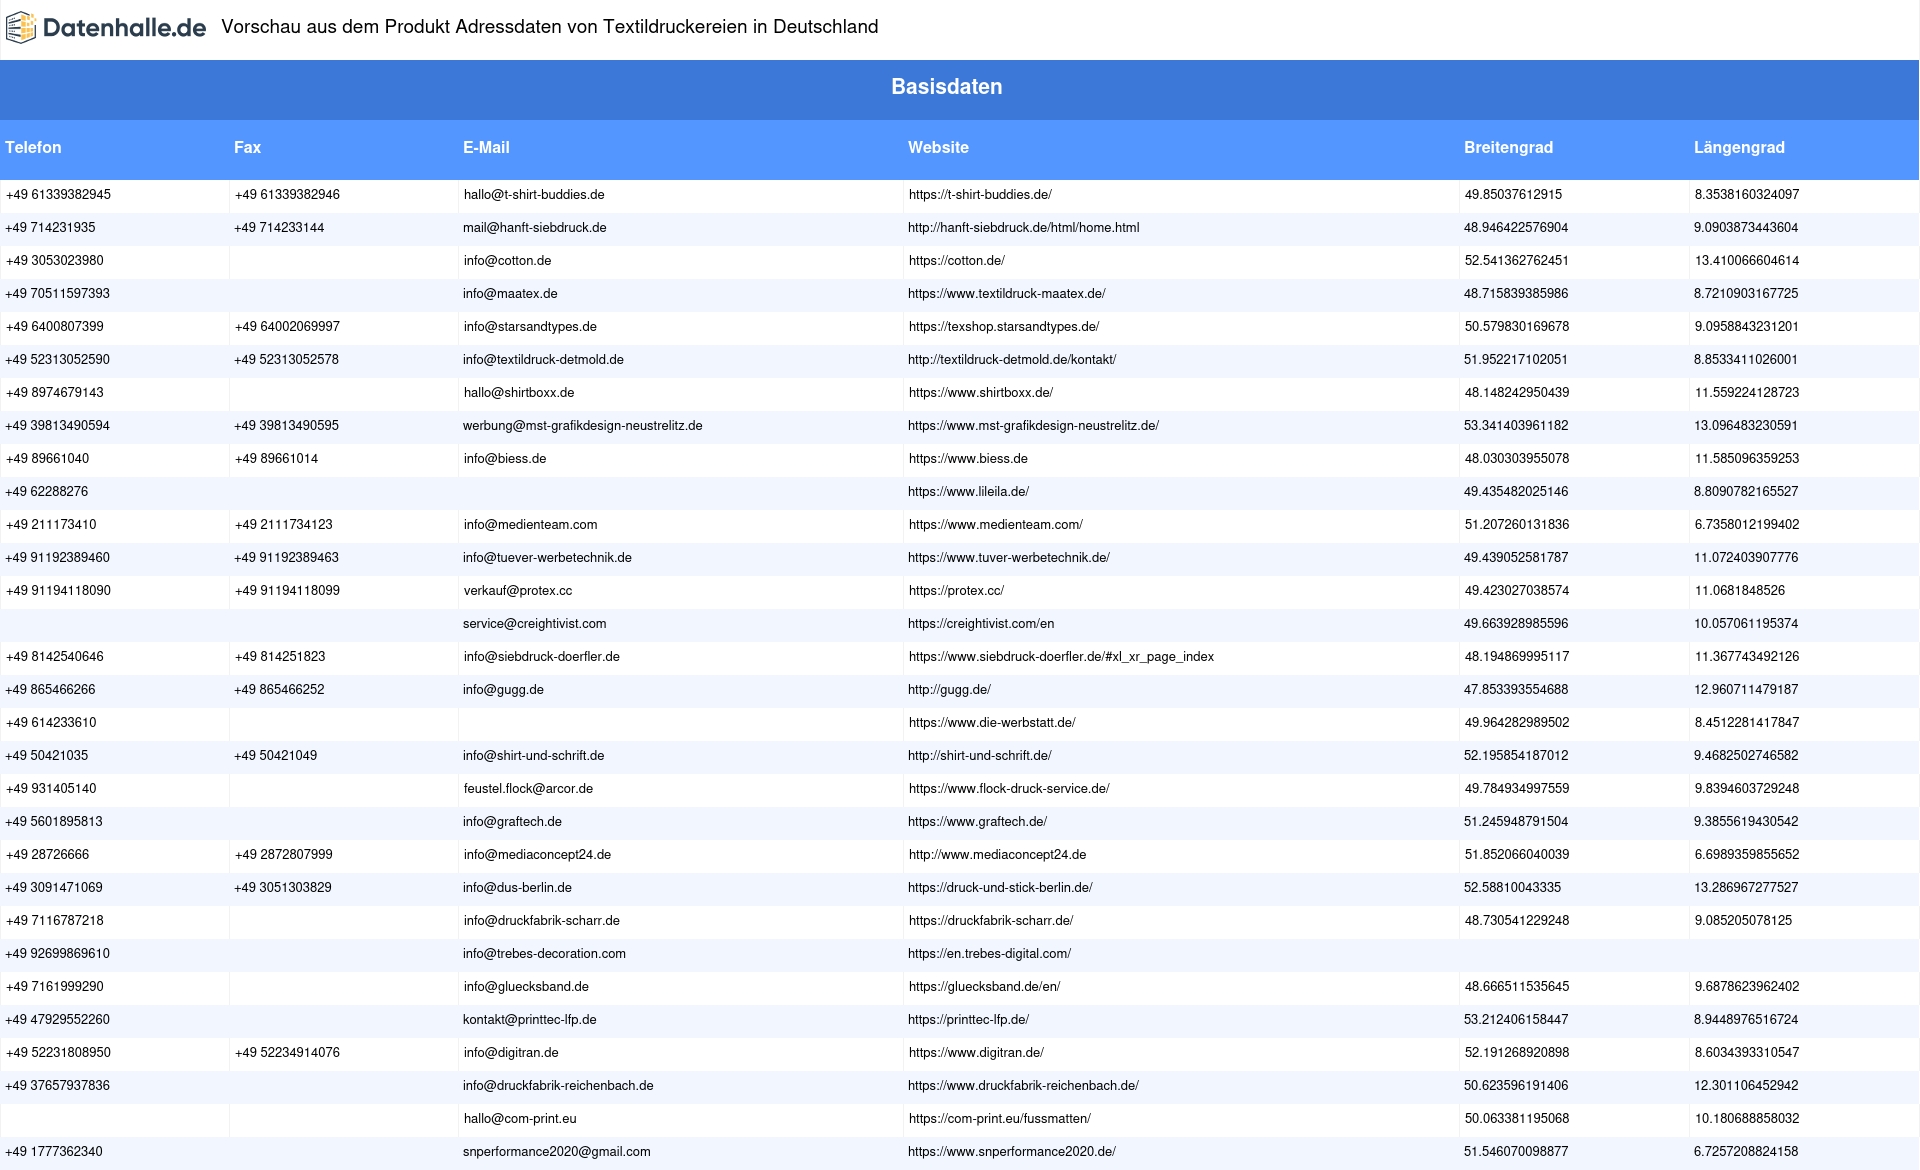Open the https://cotton.de/ website
The image size is (1920, 1170).
click(x=956, y=261)
